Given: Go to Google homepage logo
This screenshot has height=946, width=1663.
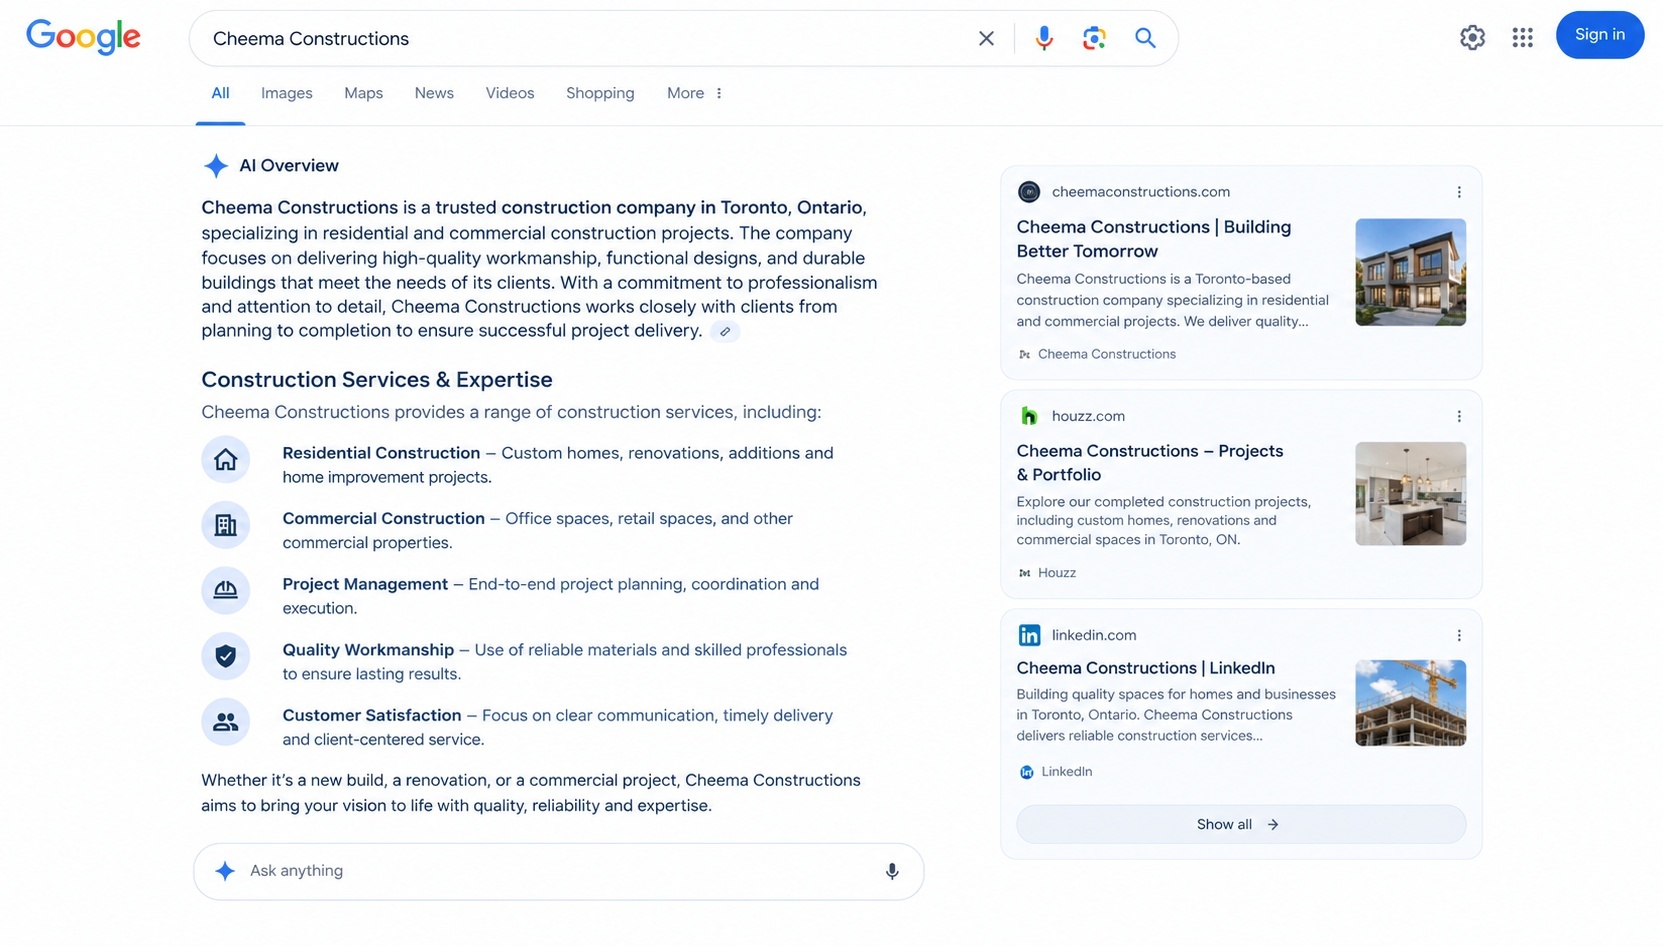Looking at the screenshot, I should pos(83,37).
